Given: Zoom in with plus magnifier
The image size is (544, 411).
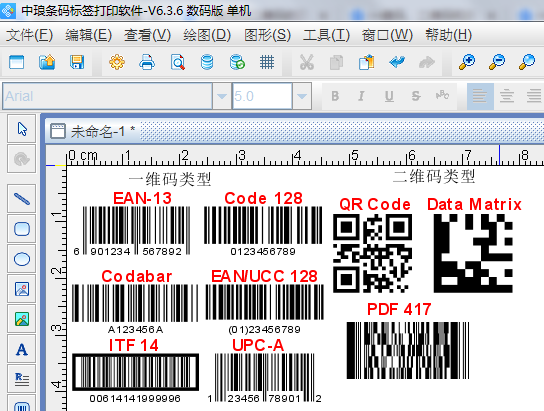Looking at the screenshot, I should (467, 63).
